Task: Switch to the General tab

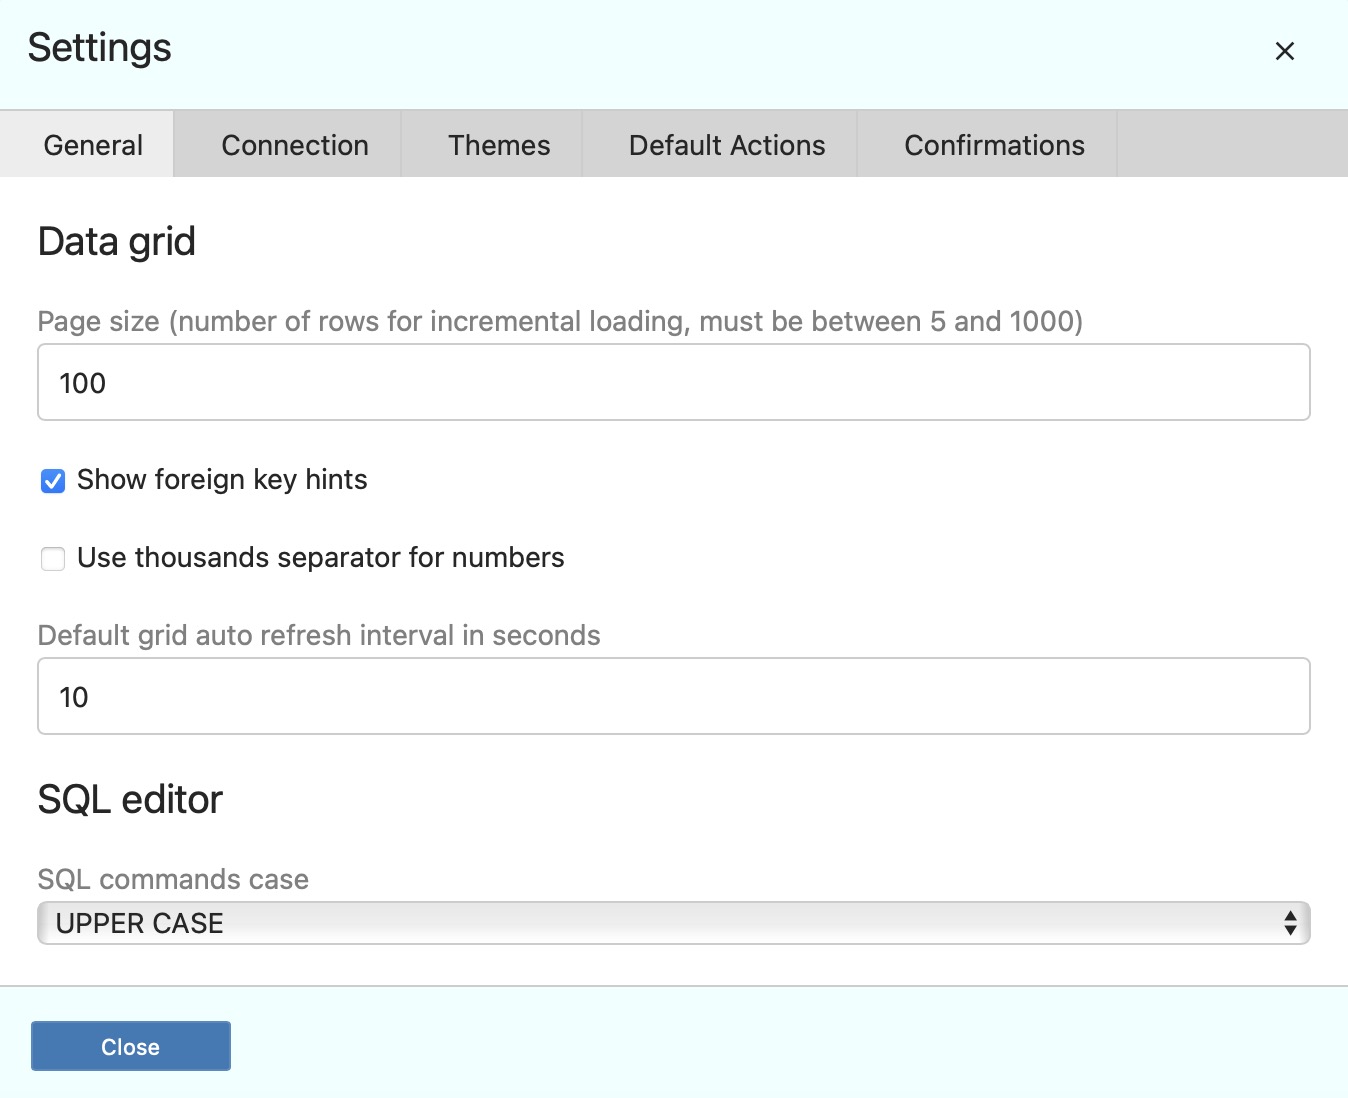Action: [93, 145]
